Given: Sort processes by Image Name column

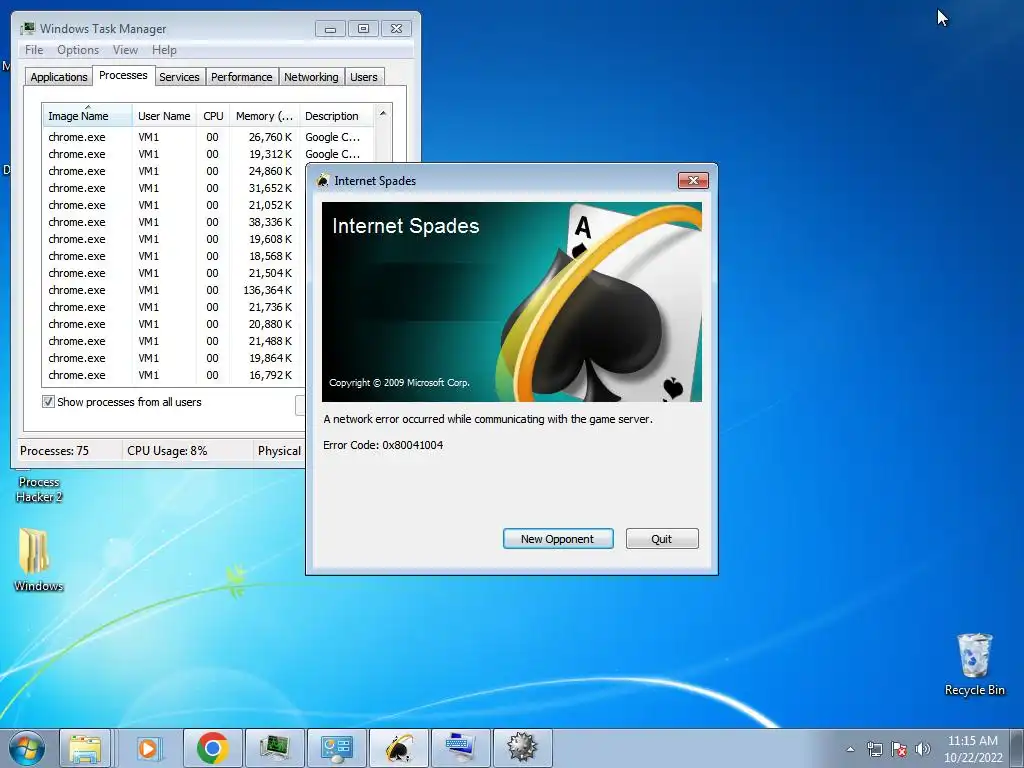Looking at the screenshot, I should [x=87, y=116].
